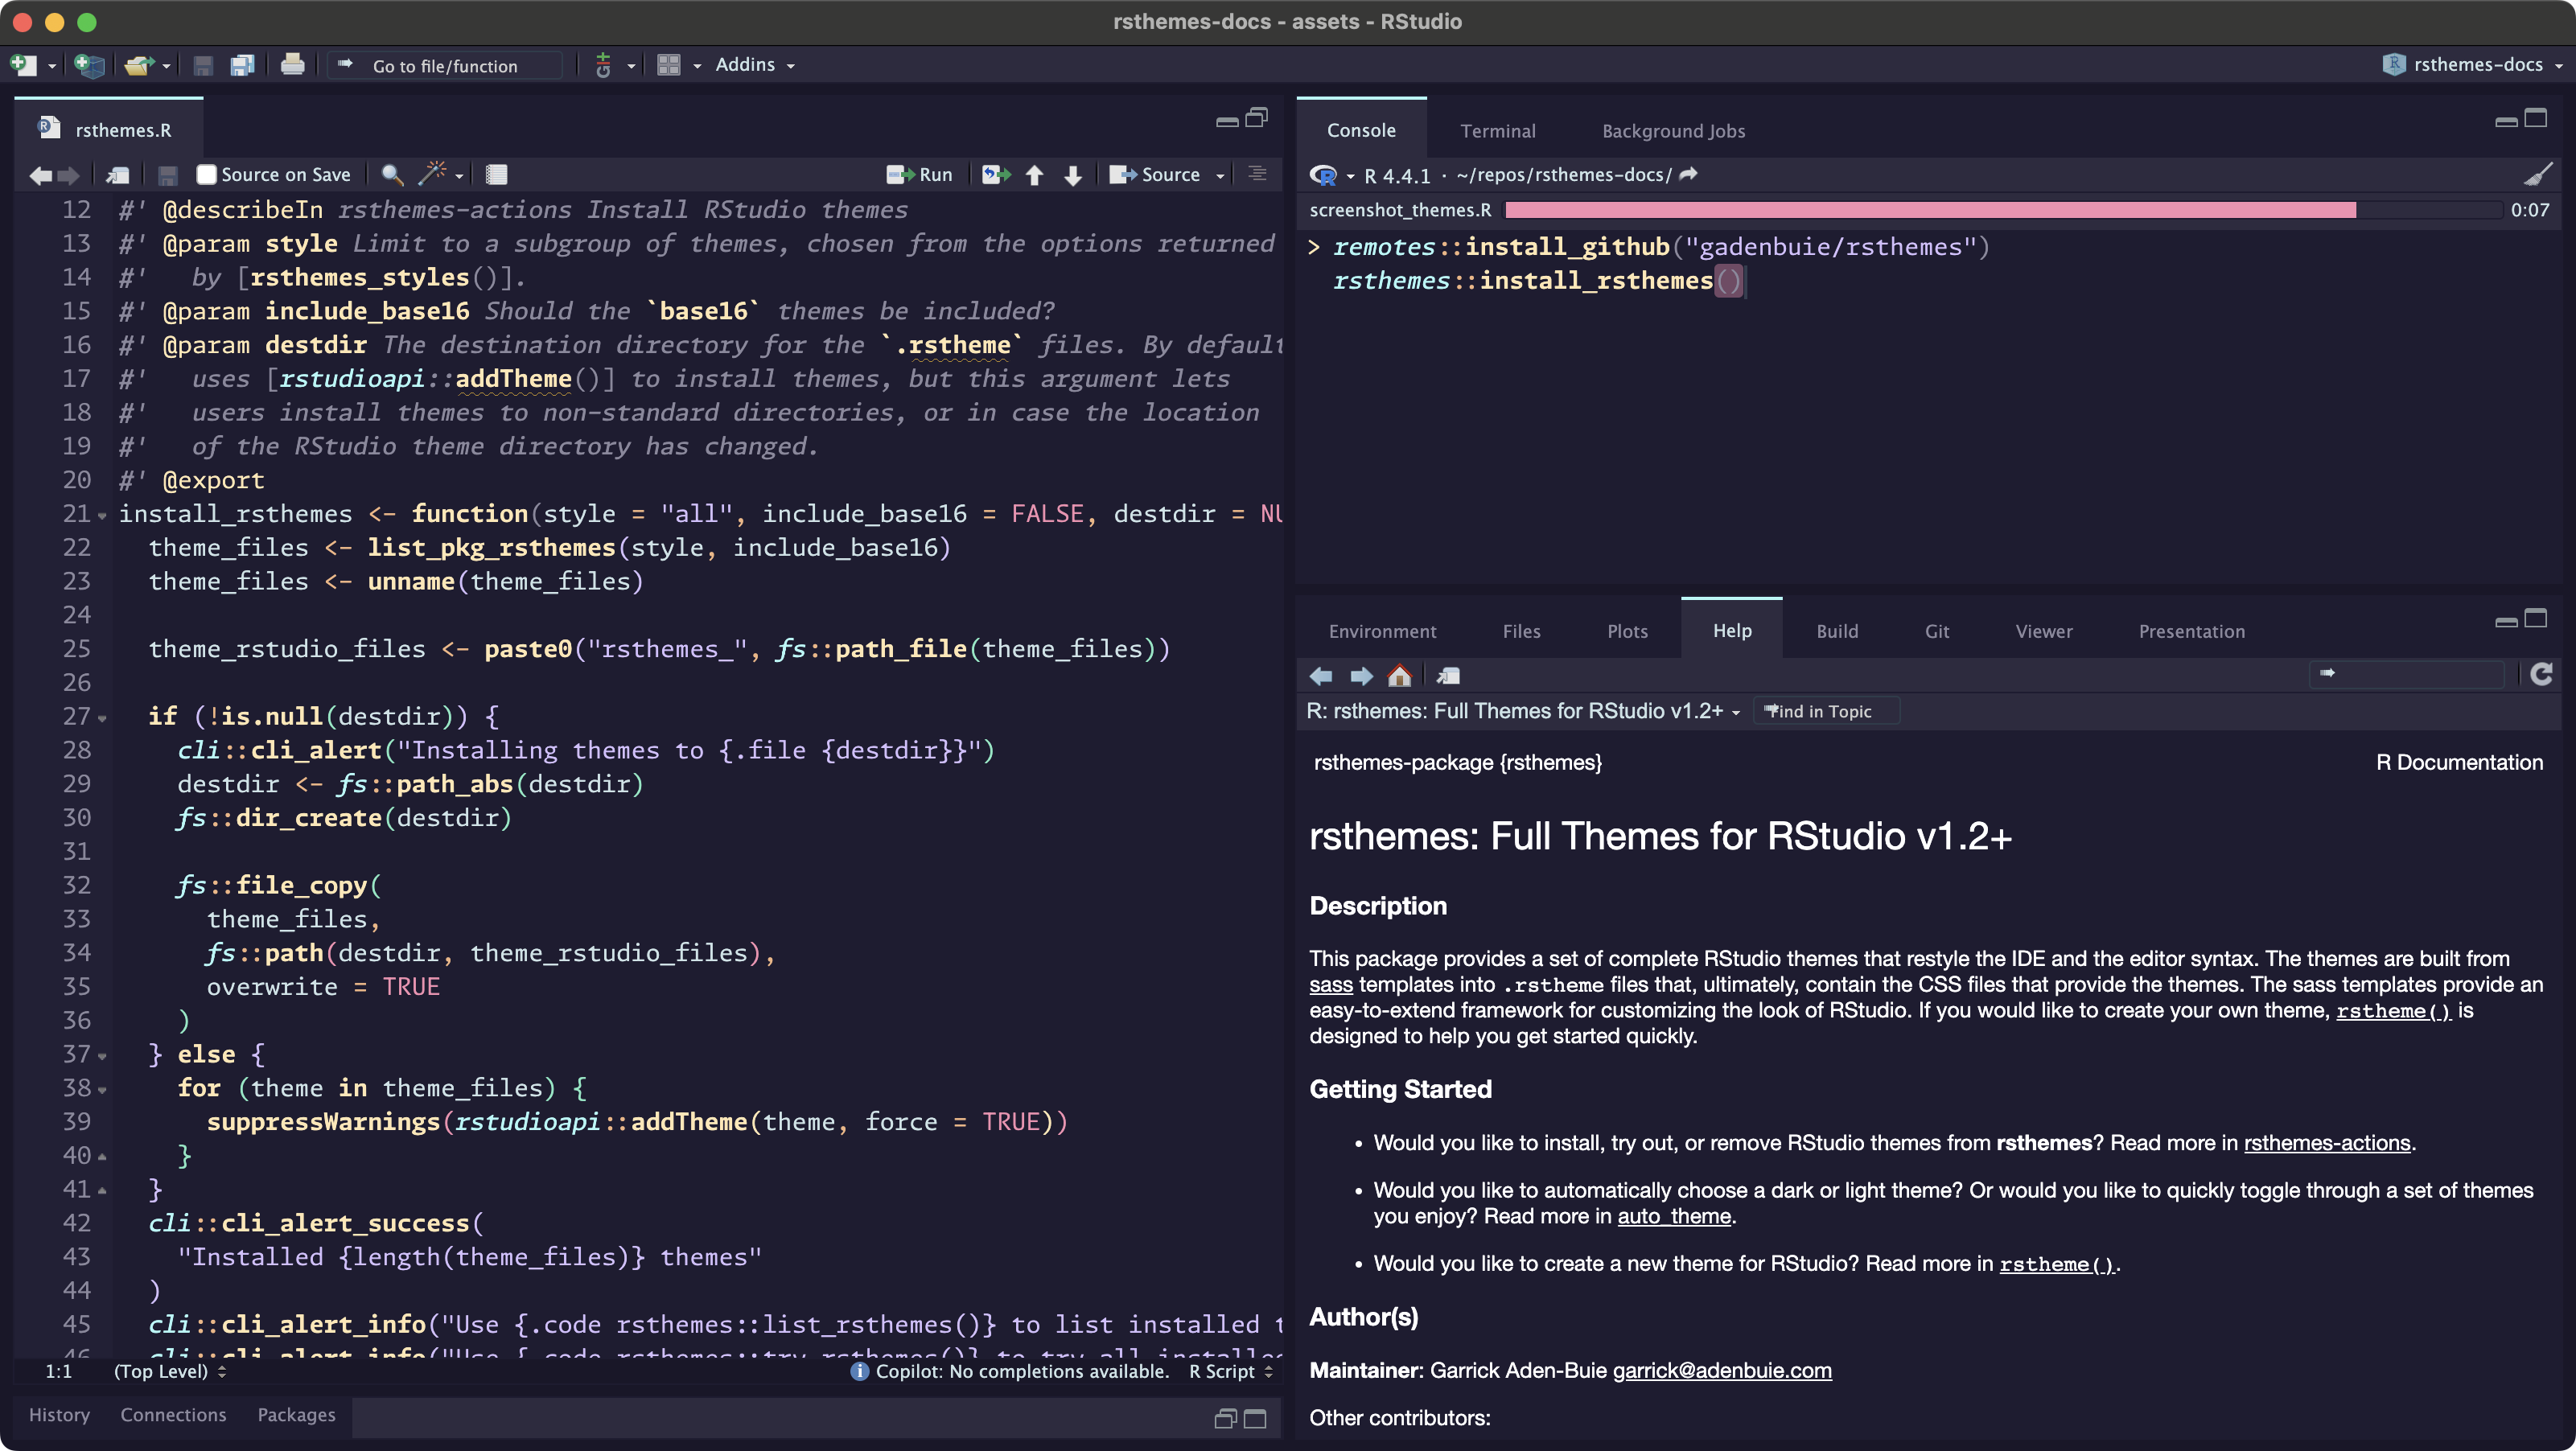The width and height of the screenshot is (2576, 1451).
Task: Switch to the Terminal tab
Action: pyautogui.click(x=1497, y=131)
